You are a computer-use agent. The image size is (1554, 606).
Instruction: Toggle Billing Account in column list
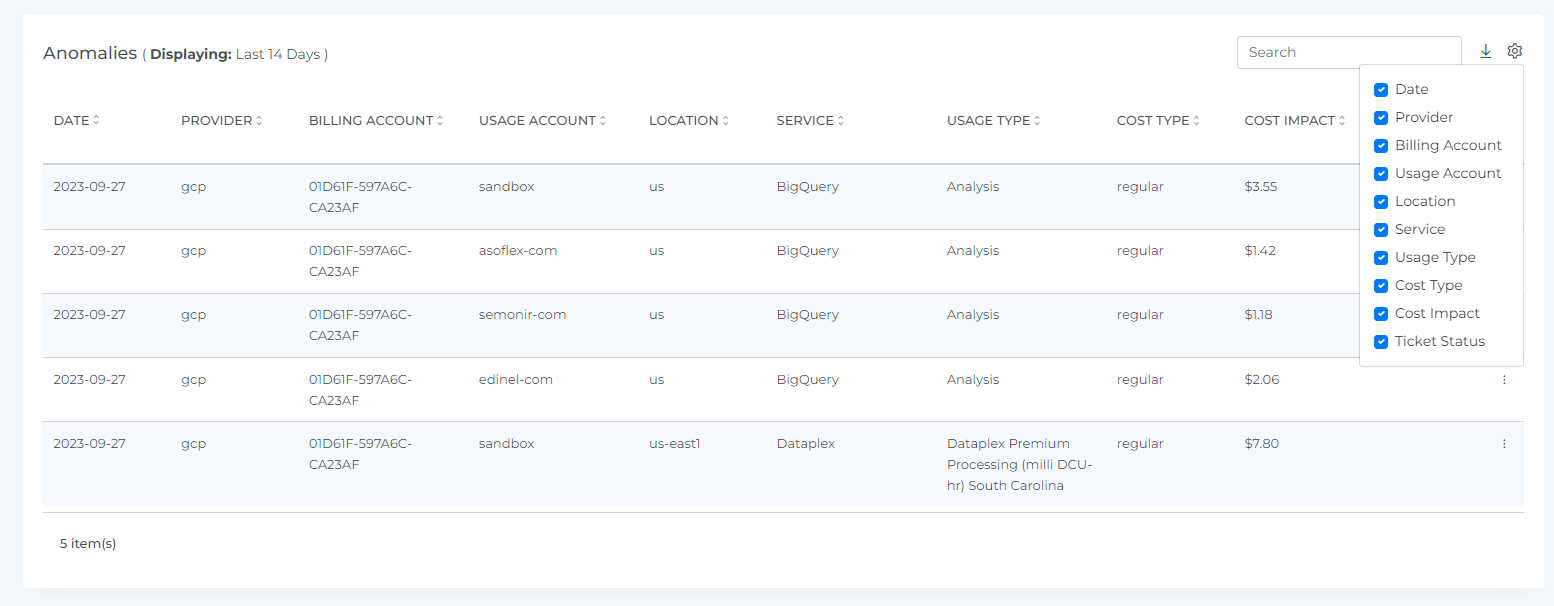pos(1381,146)
